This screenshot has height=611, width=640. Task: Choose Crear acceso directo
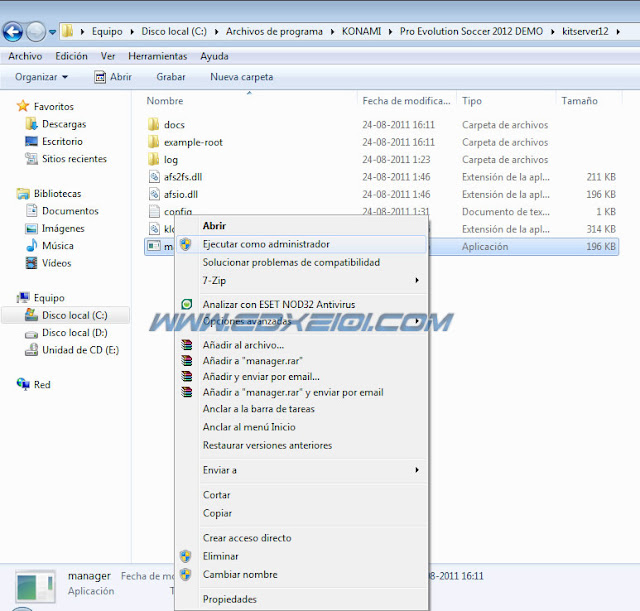tap(301, 538)
